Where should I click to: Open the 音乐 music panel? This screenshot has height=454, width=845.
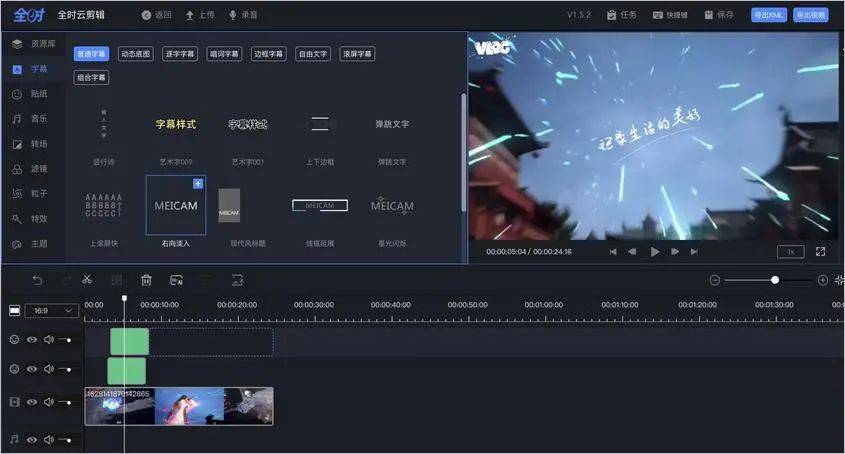(x=31, y=119)
